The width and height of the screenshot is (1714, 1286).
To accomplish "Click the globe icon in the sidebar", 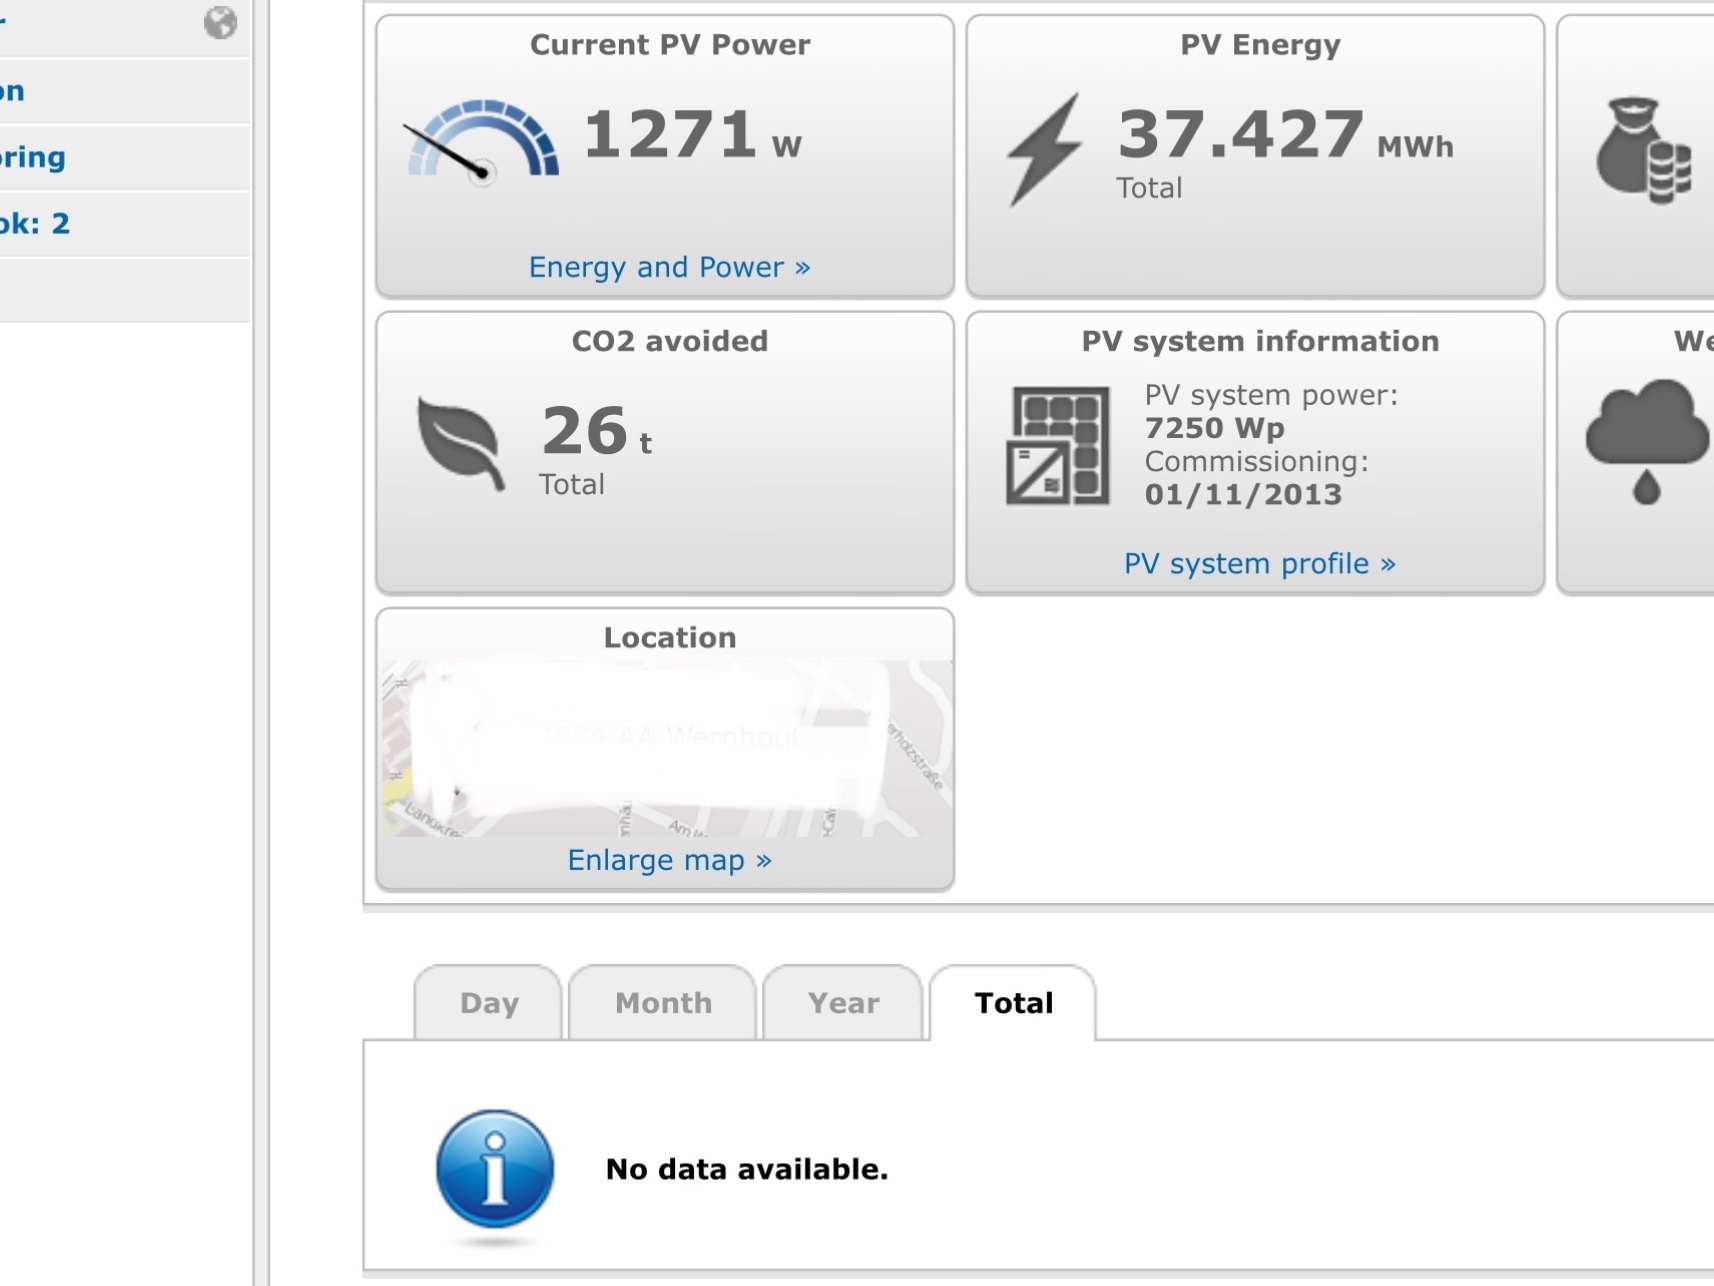I will coord(220,22).
